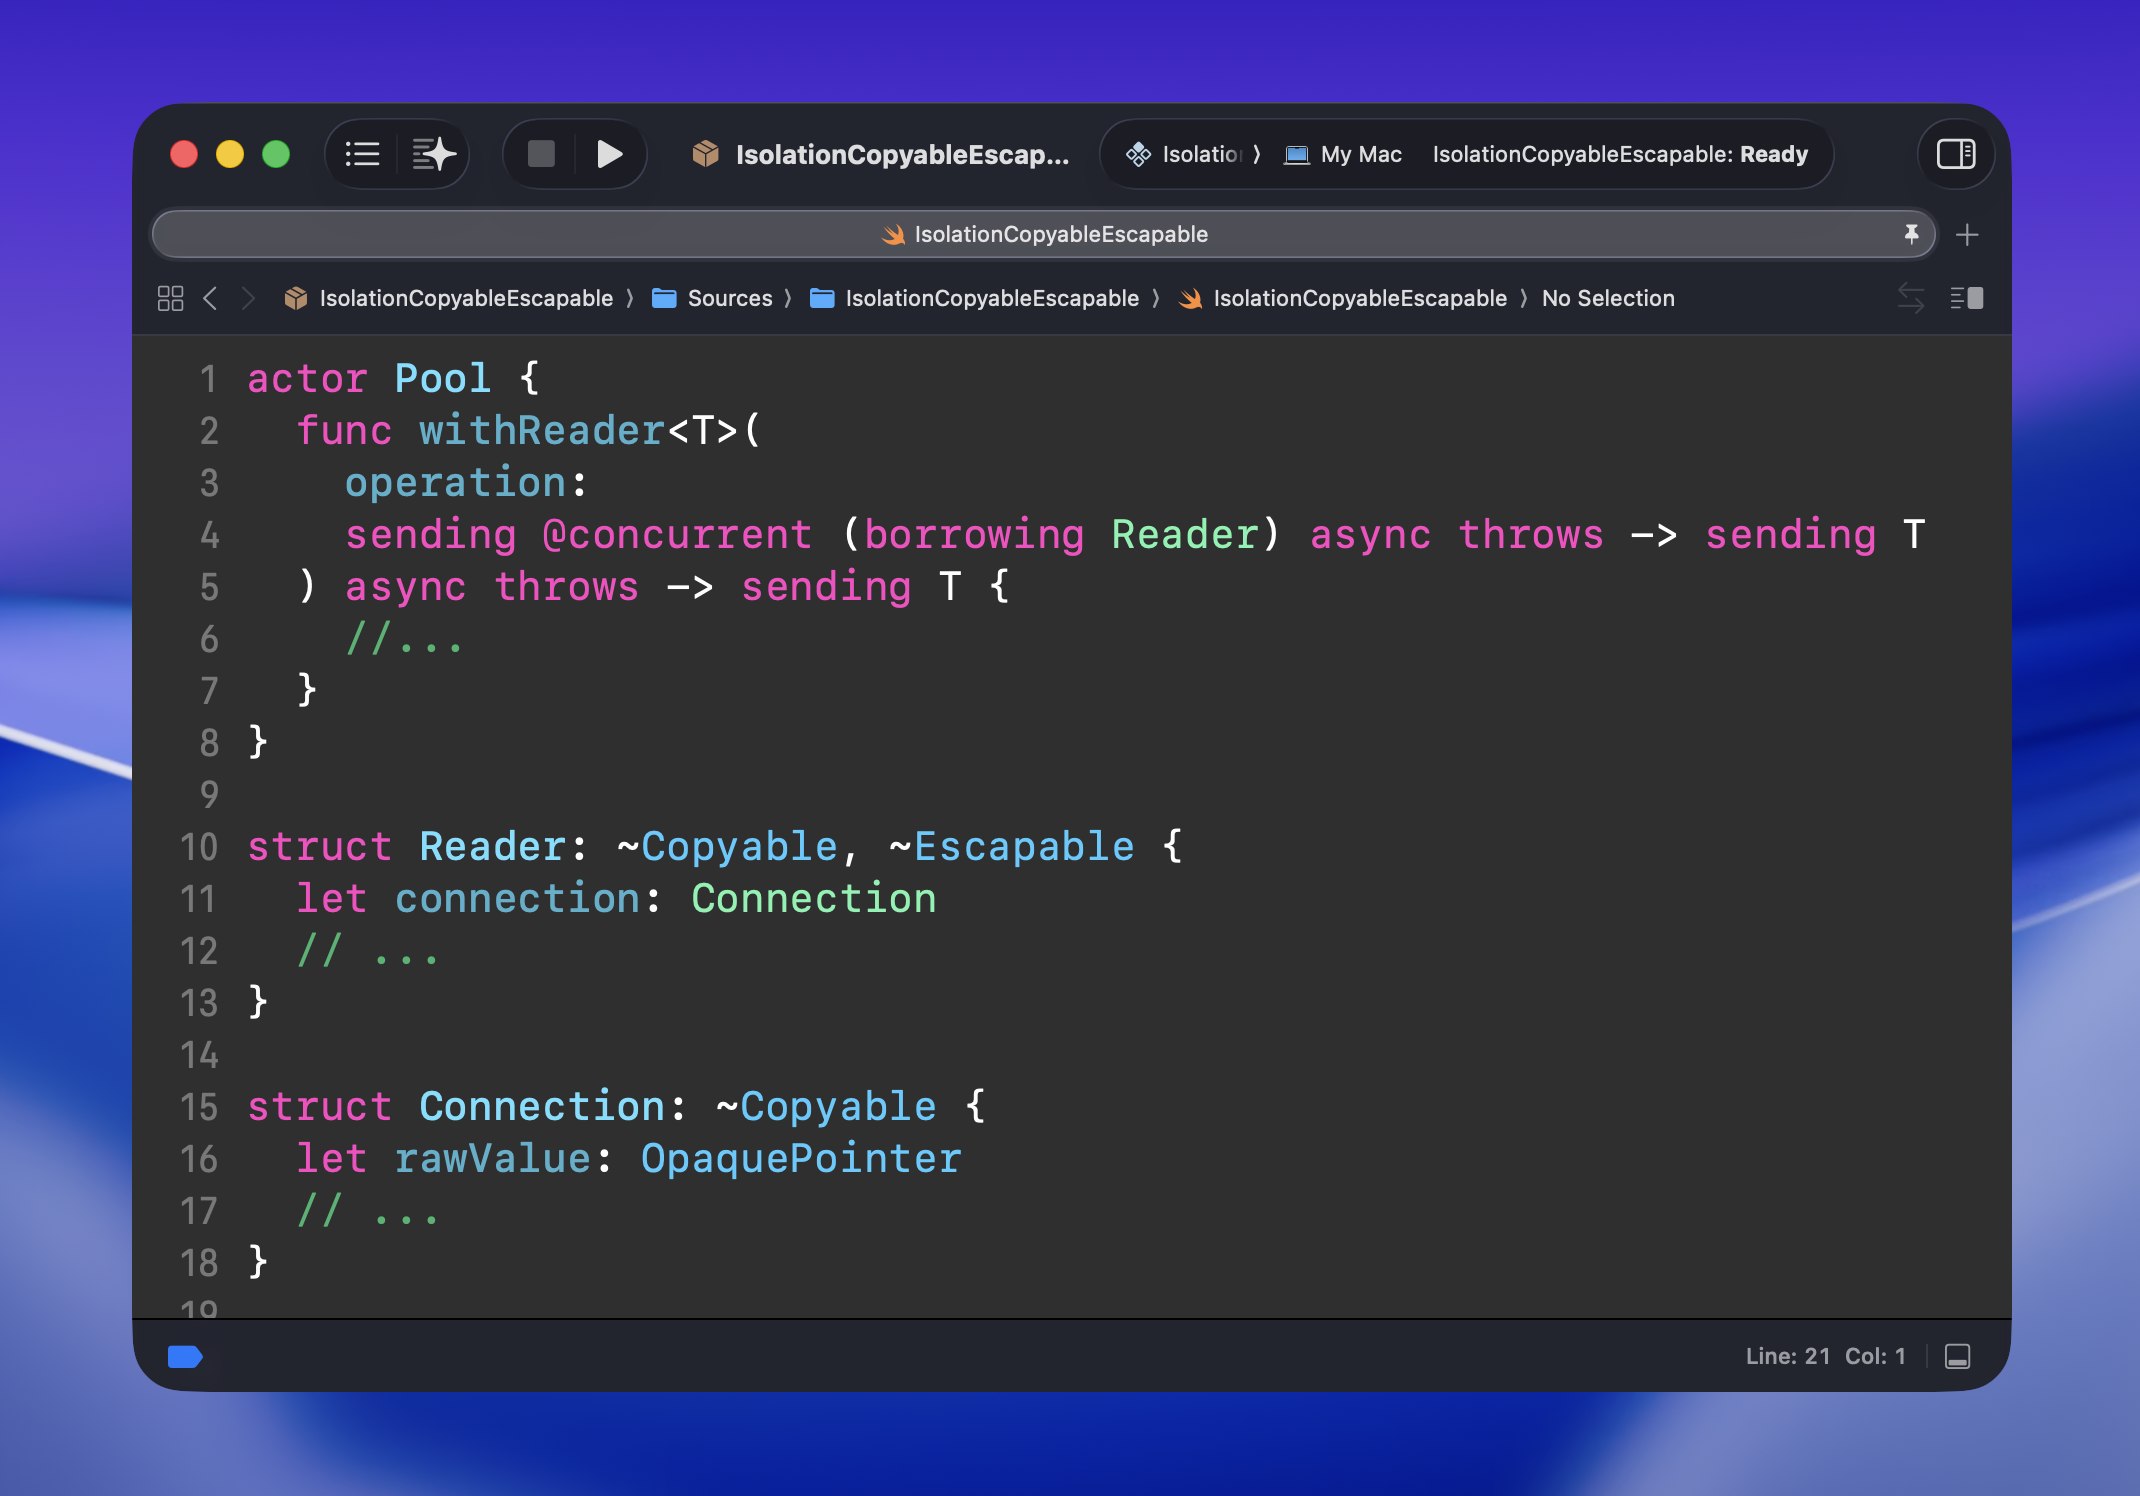2140x1496 pixels.
Task: Click the review changes arrows icon
Action: coord(1910,298)
